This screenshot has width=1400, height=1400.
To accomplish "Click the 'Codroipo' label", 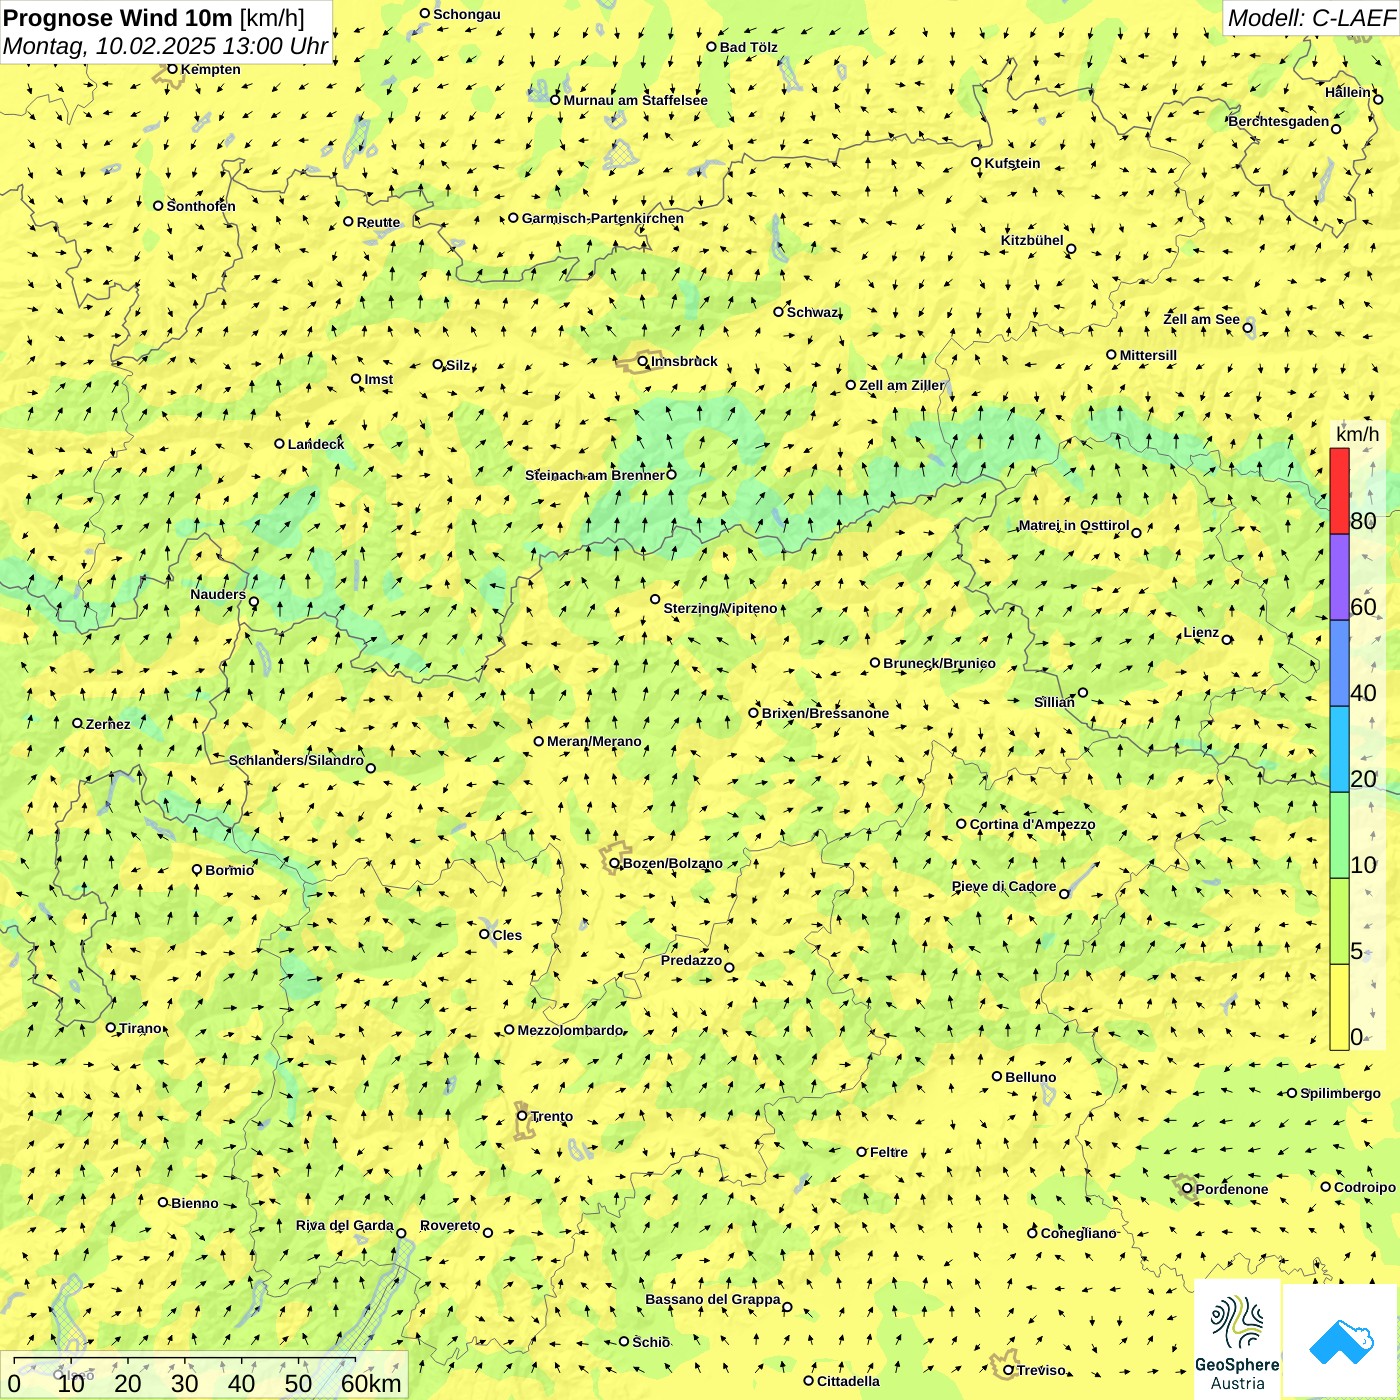I will [x=1365, y=1187].
